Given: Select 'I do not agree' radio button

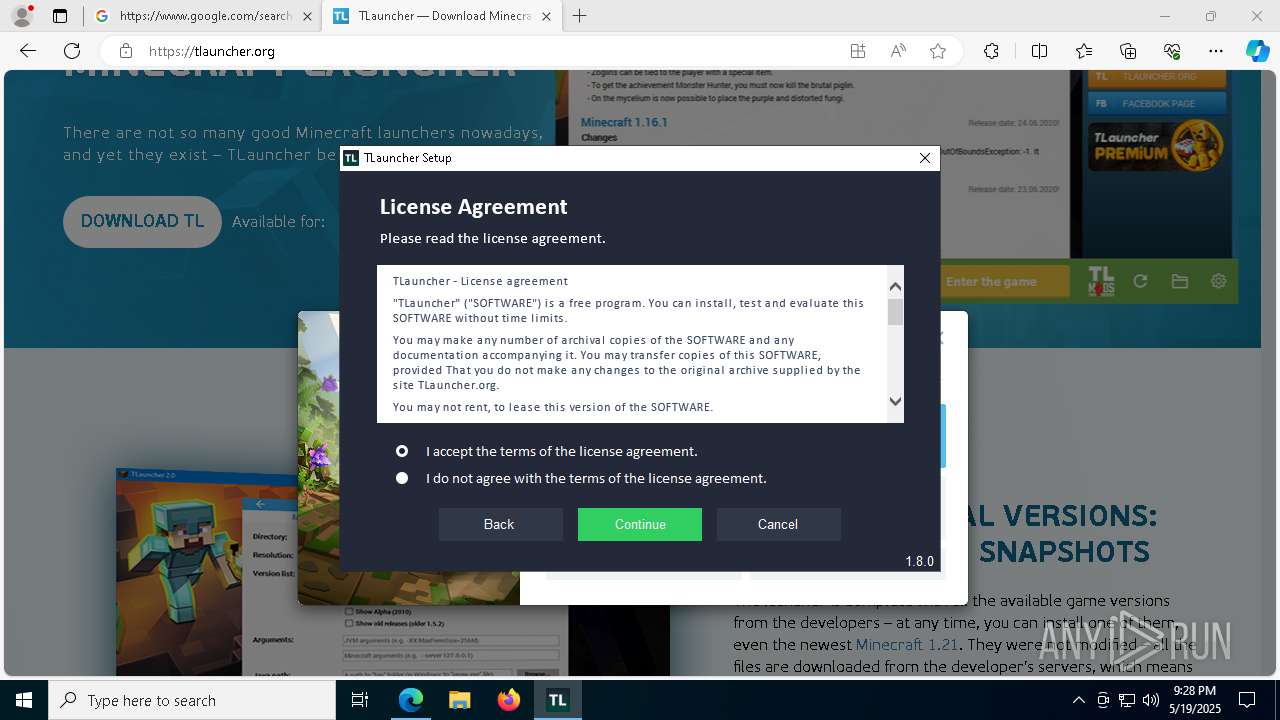Looking at the screenshot, I should tap(402, 478).
